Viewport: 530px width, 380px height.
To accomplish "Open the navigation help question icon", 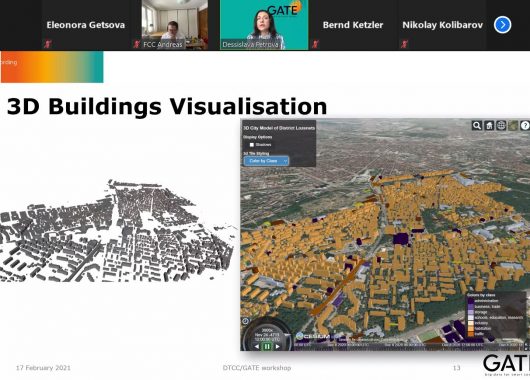I will coord(525,125).
